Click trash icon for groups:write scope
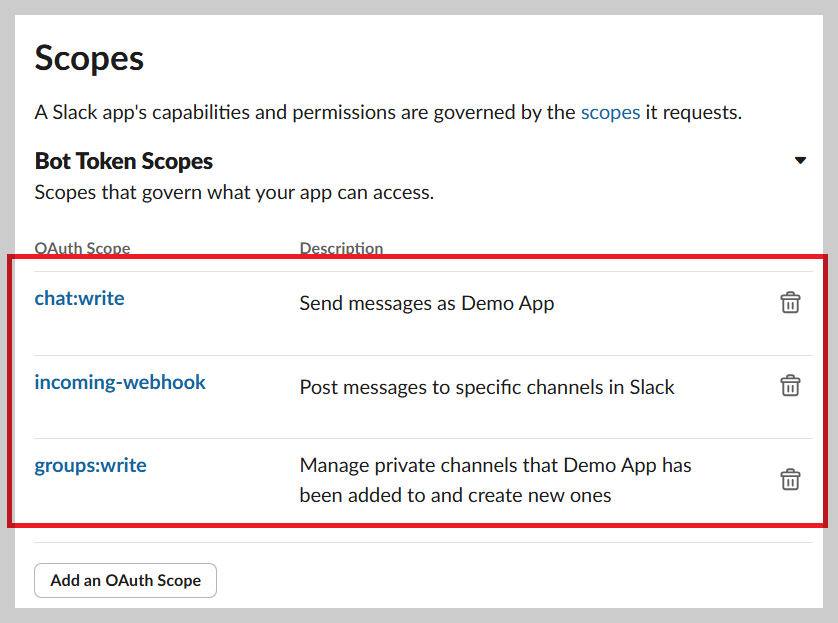The image size is (838, 623). [x=790, y=479]
